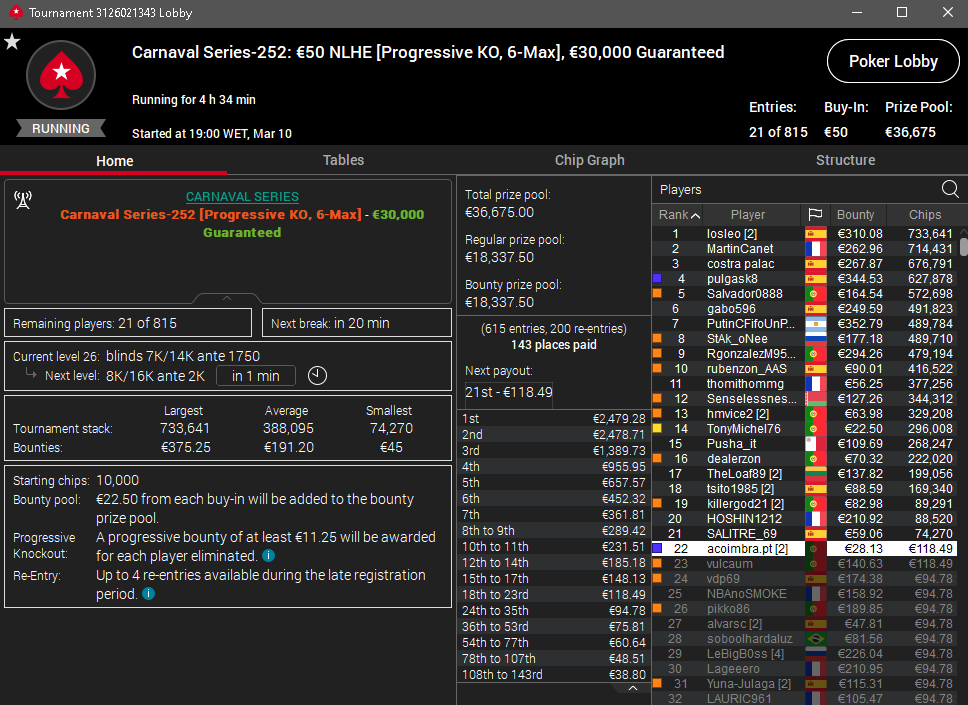Click the Malta flag in Pusha_it row
The height and width of the screenshot is (705, 968).
pos(816,444)
